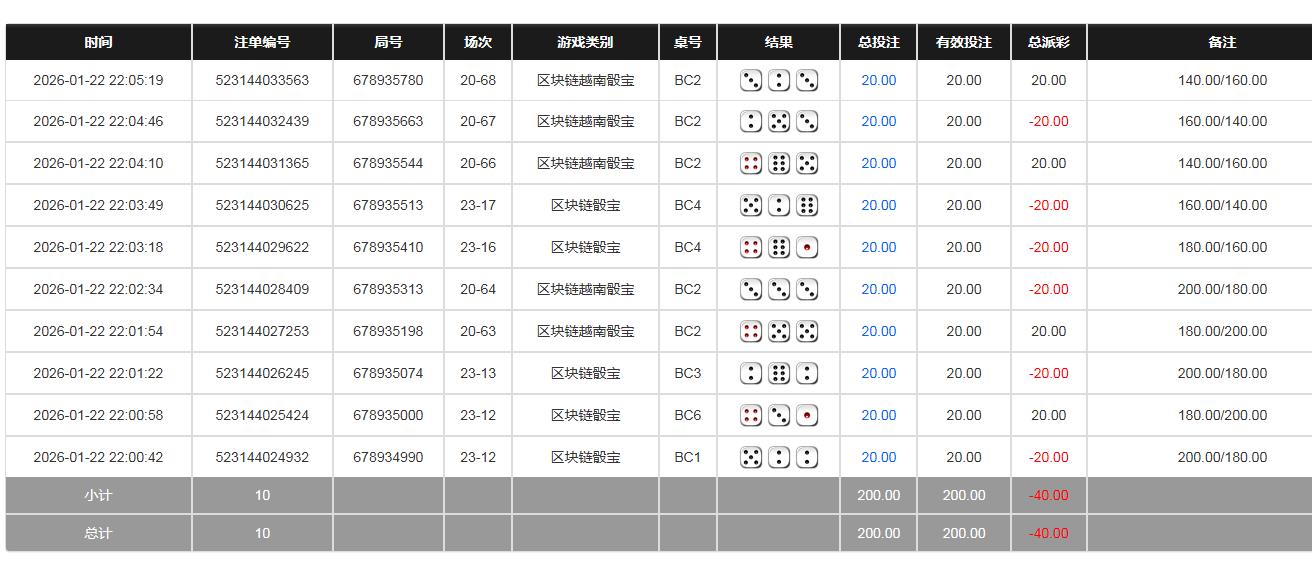Open blue 20.00 bet amount for order 523144029622
1312x564 pixels.
(x=878, y=247)
